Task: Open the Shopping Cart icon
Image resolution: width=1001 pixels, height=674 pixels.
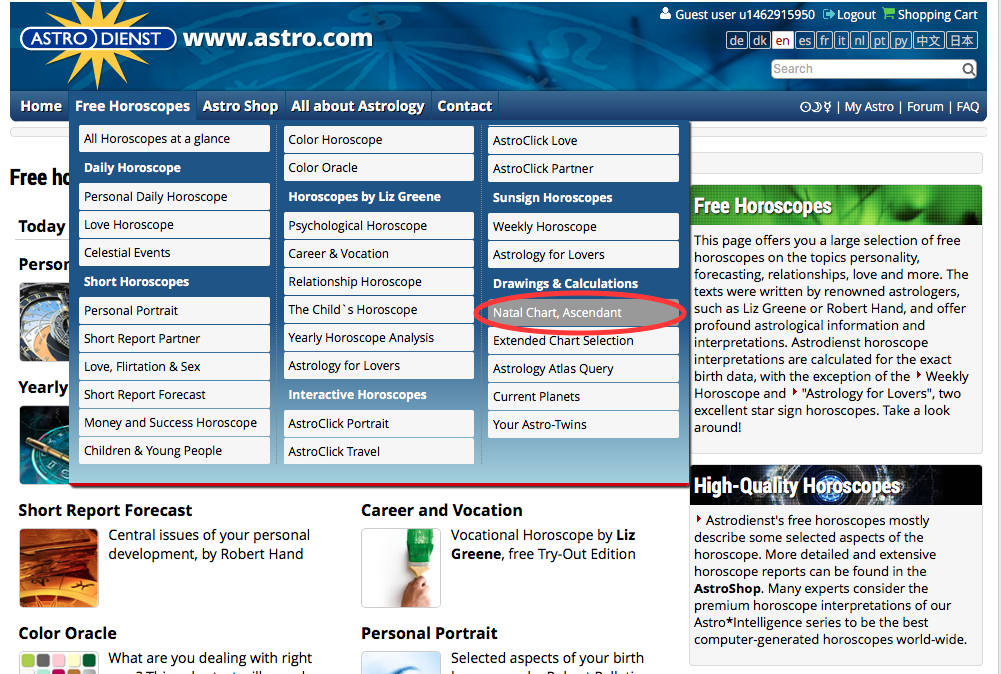Action: click(888, 13)
